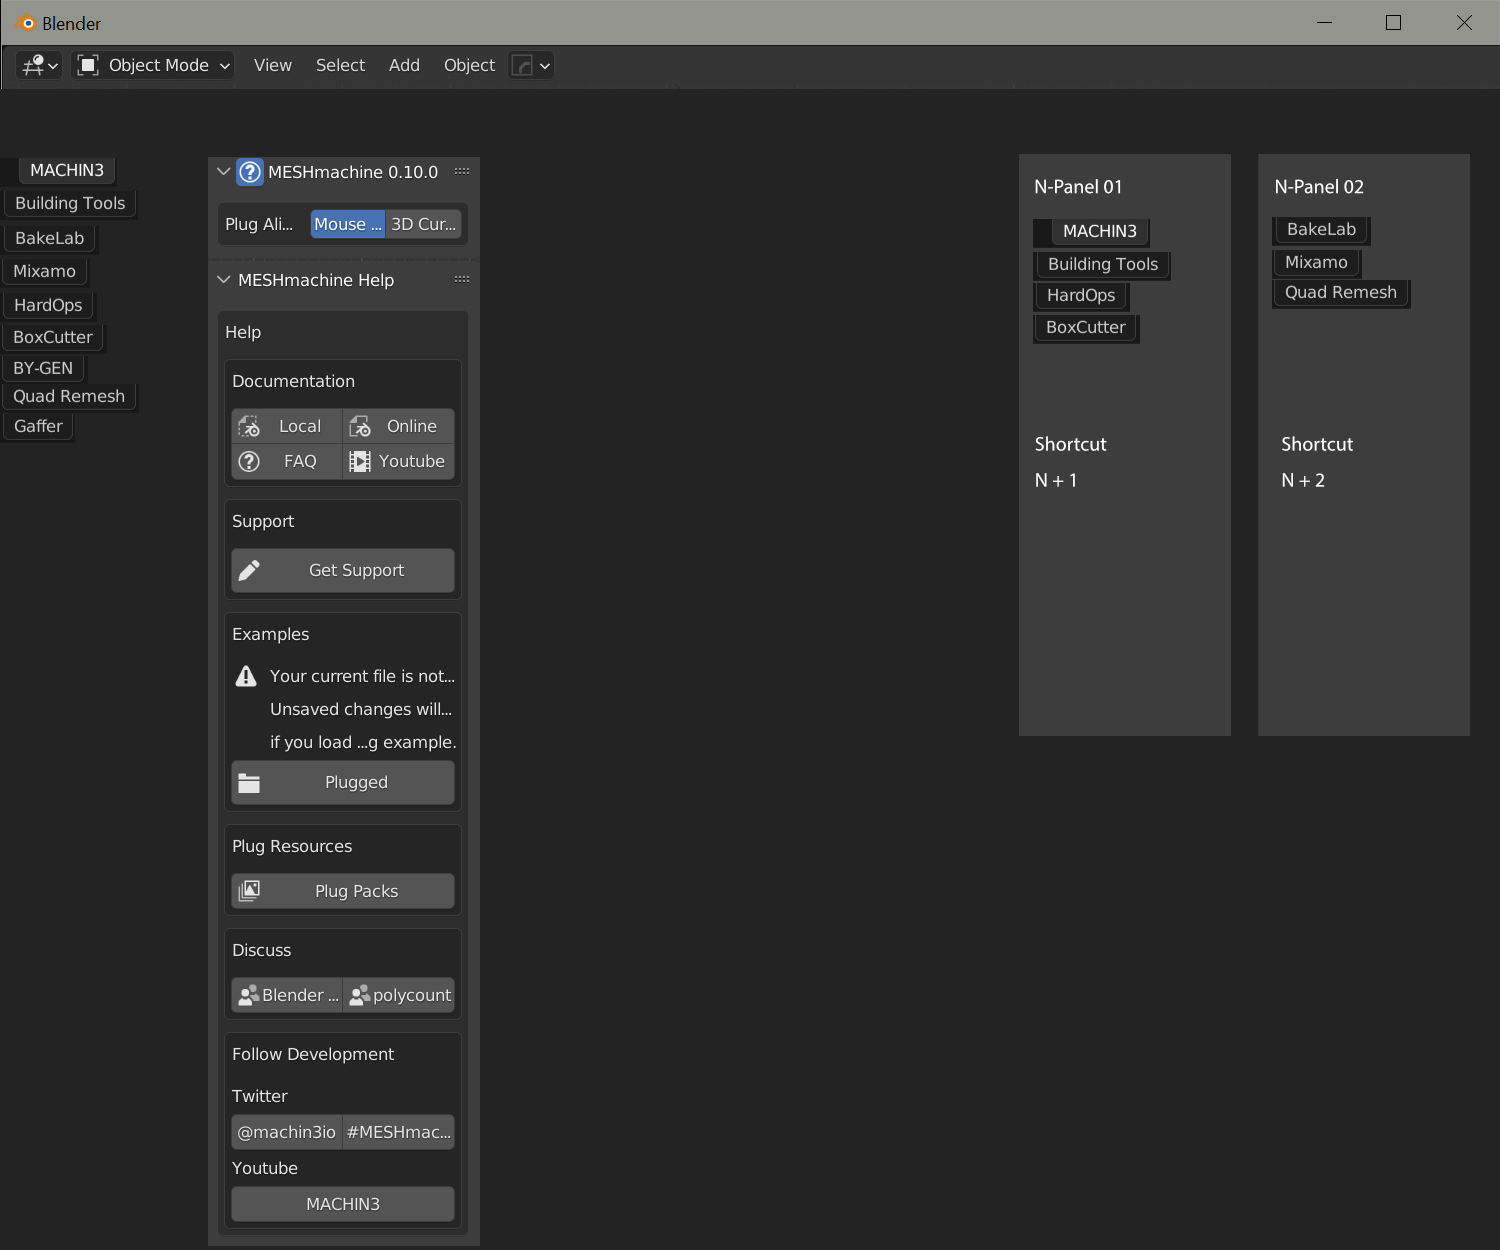Image resolution: width=1500 pixels, height=1250 pixels.
Task: Switch to the BY-GEN sidebar tab
Action: 43,368
